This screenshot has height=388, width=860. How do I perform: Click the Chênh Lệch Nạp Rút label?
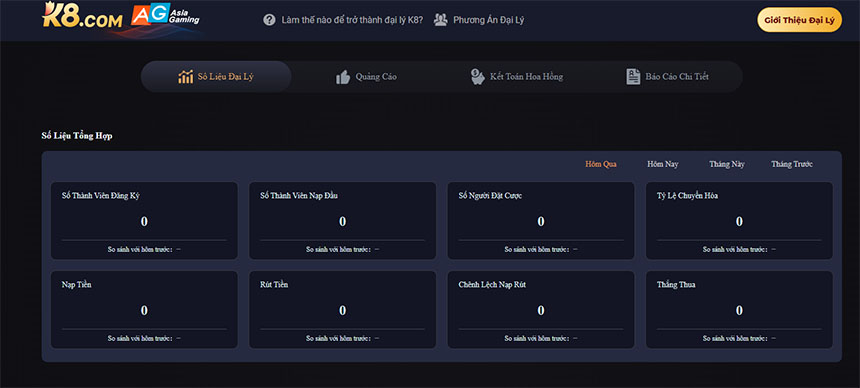(x=493, y=285)
